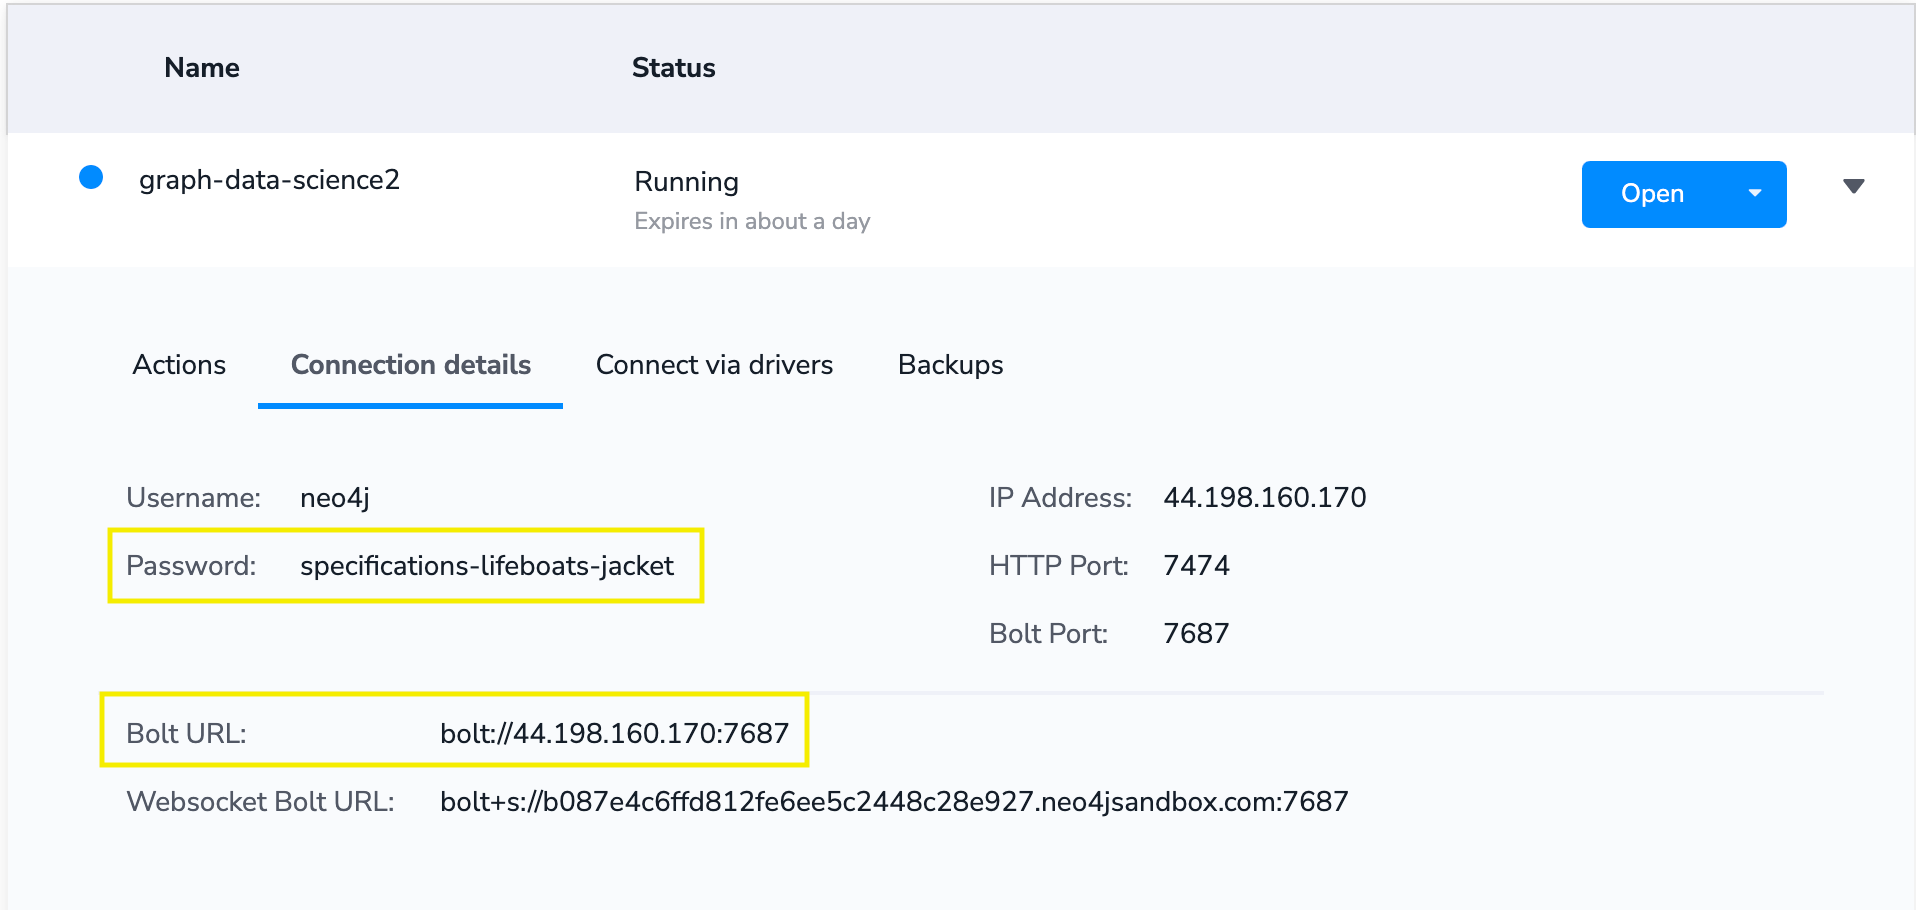Click the bolt://44.198.160.170:7687 URL

[x=614, y=734]
